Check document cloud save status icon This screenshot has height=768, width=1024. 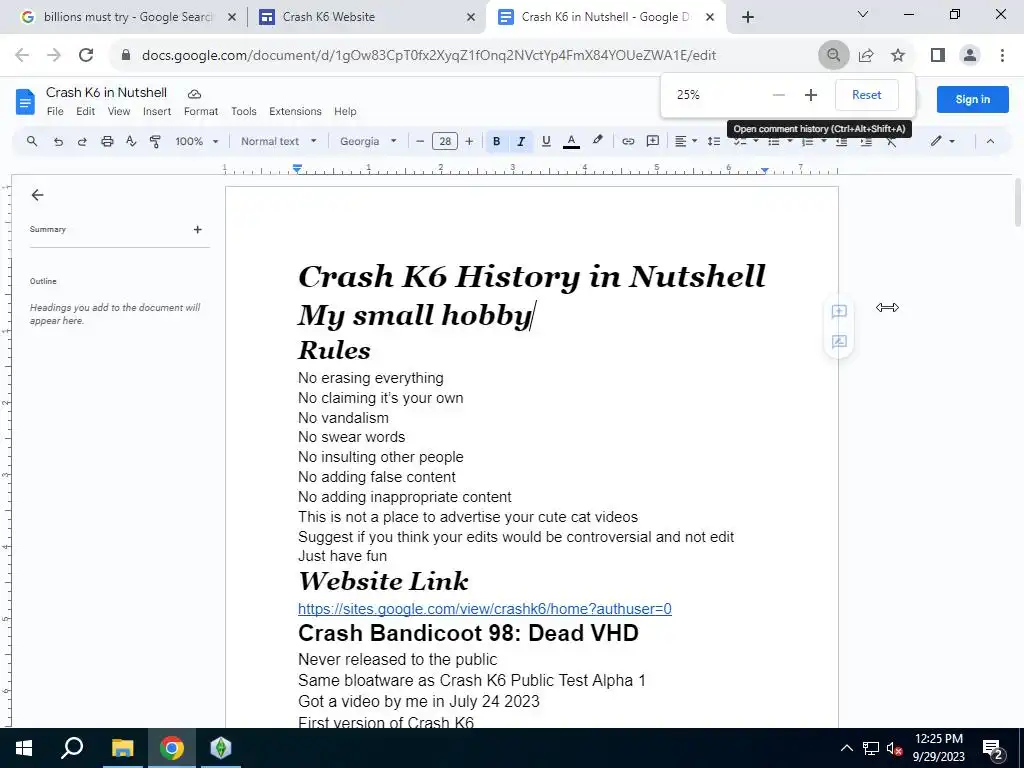click(x=194, y=93)
